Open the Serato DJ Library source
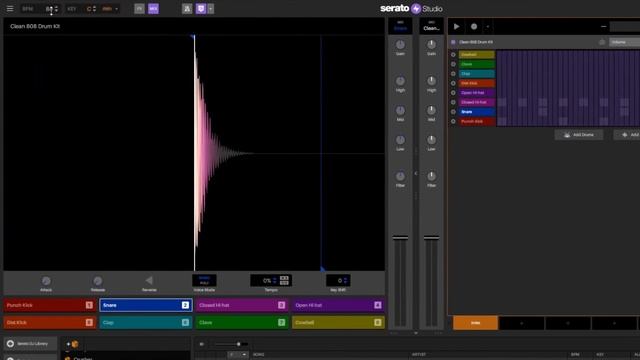This screenshot has height=360, width=640. (30, 344)
